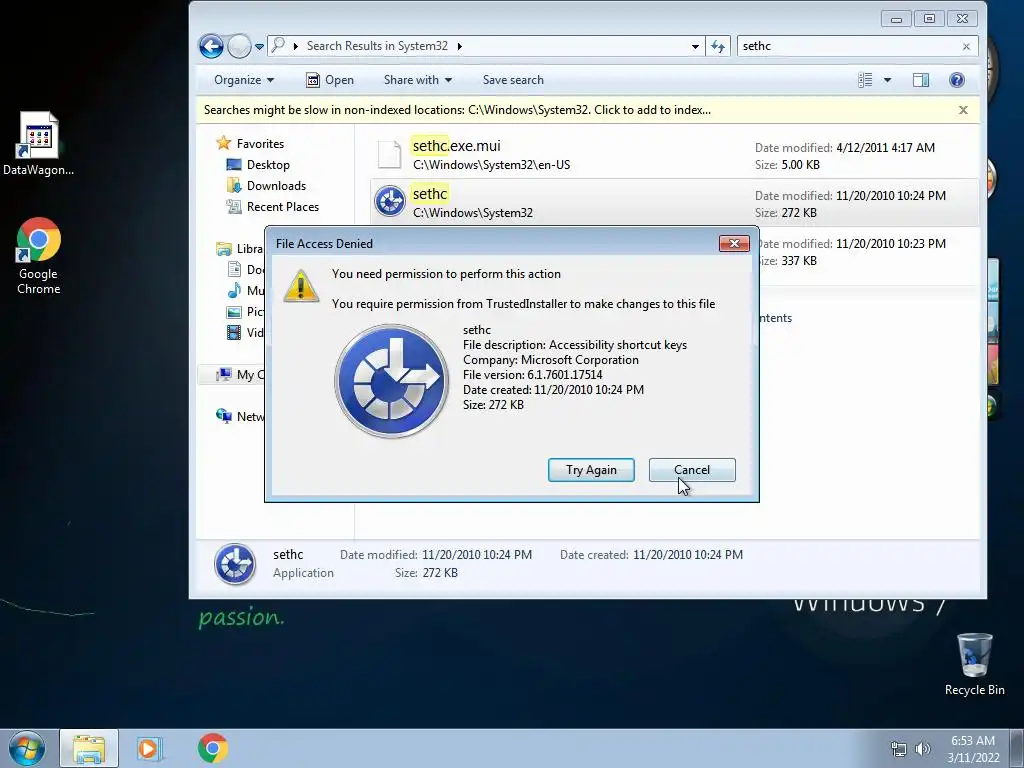The width and height of the screenshot is (1024, 768).
Task: Dismiss the yellow info bar
Action: pyautogui.click(x=963, y=110)
